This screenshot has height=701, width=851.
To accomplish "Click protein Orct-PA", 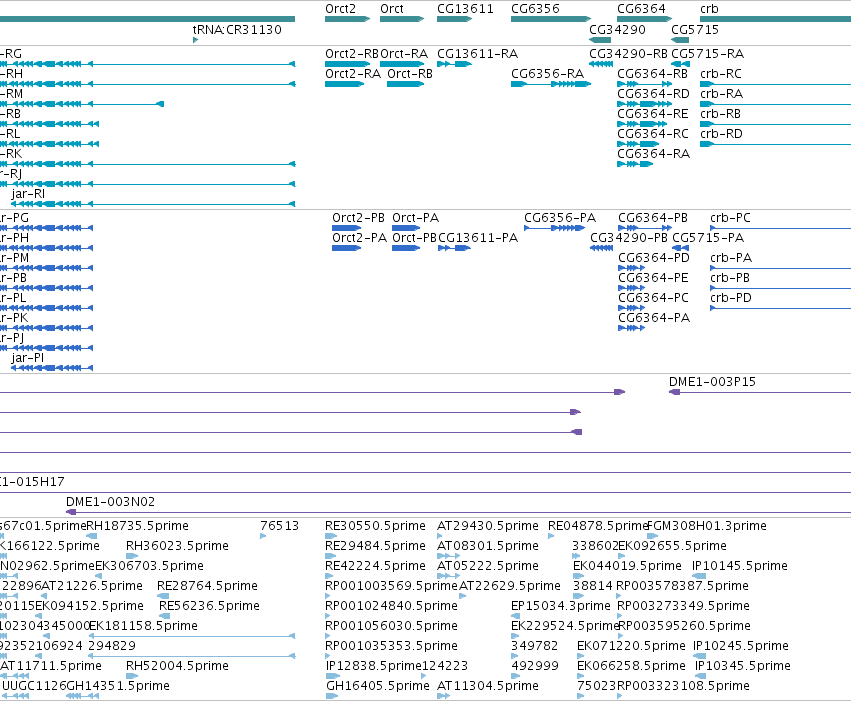I will [406, 228].
